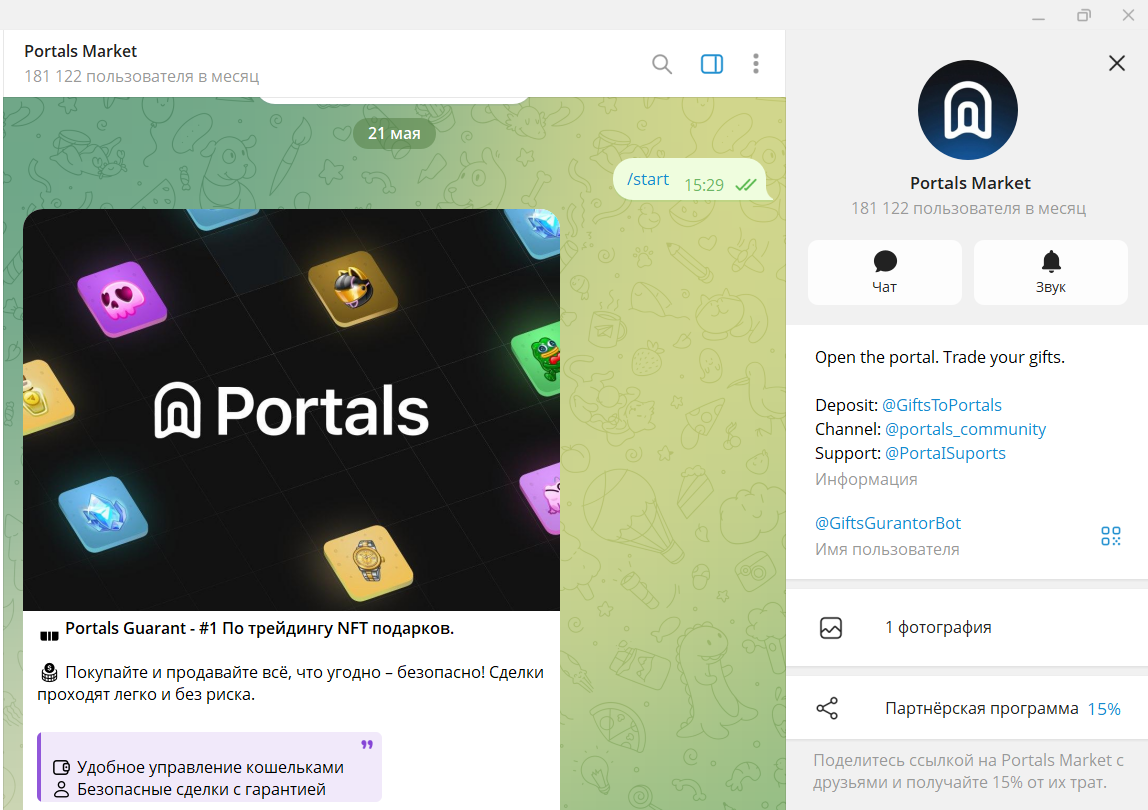Click the Звук notification bell button

(x=1051, y=272)
